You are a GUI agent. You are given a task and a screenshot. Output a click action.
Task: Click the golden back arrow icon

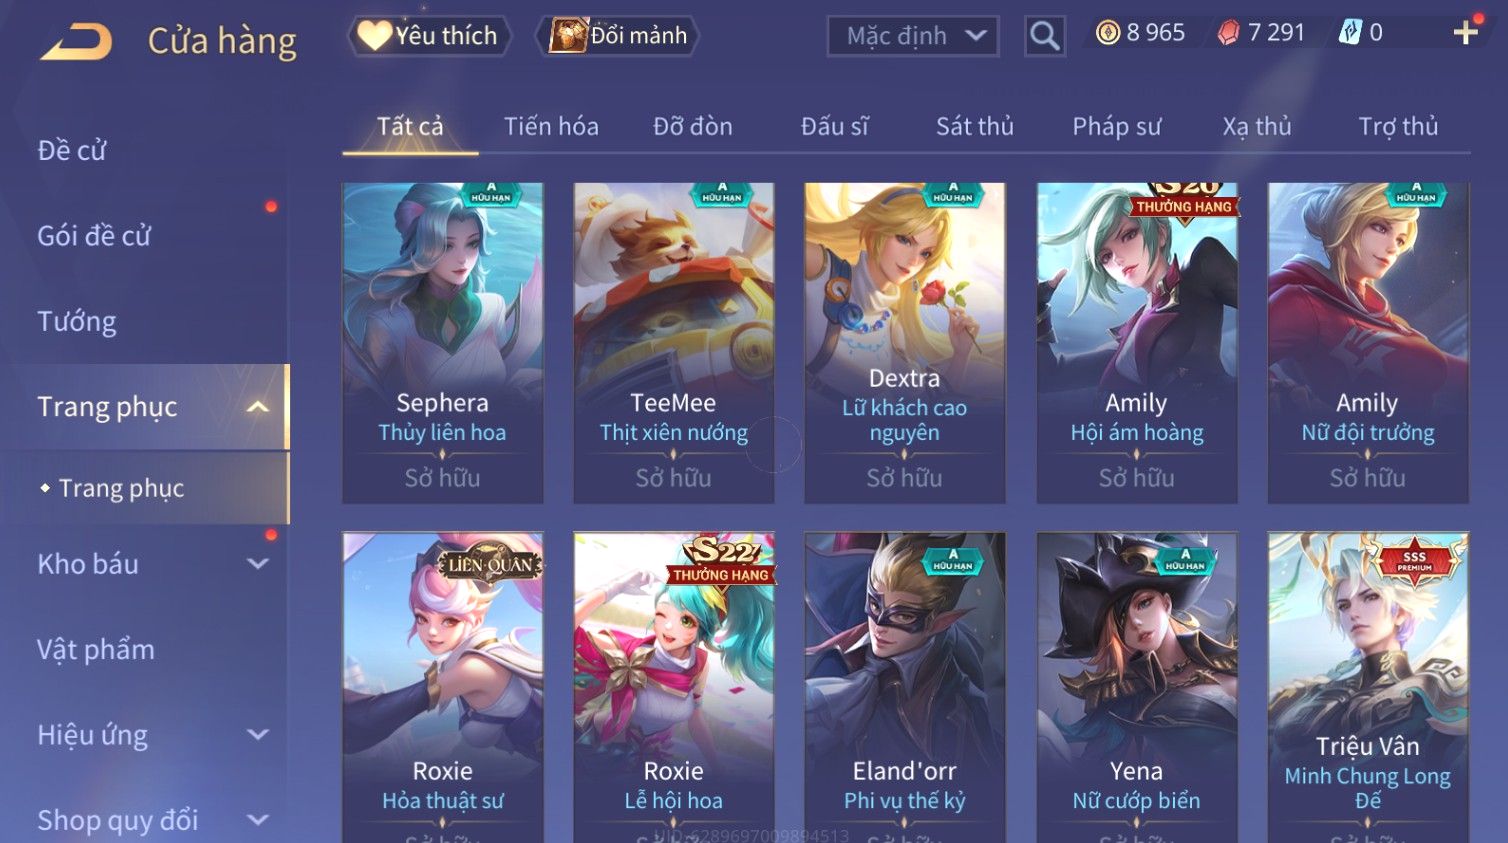(x=76, y=42)
